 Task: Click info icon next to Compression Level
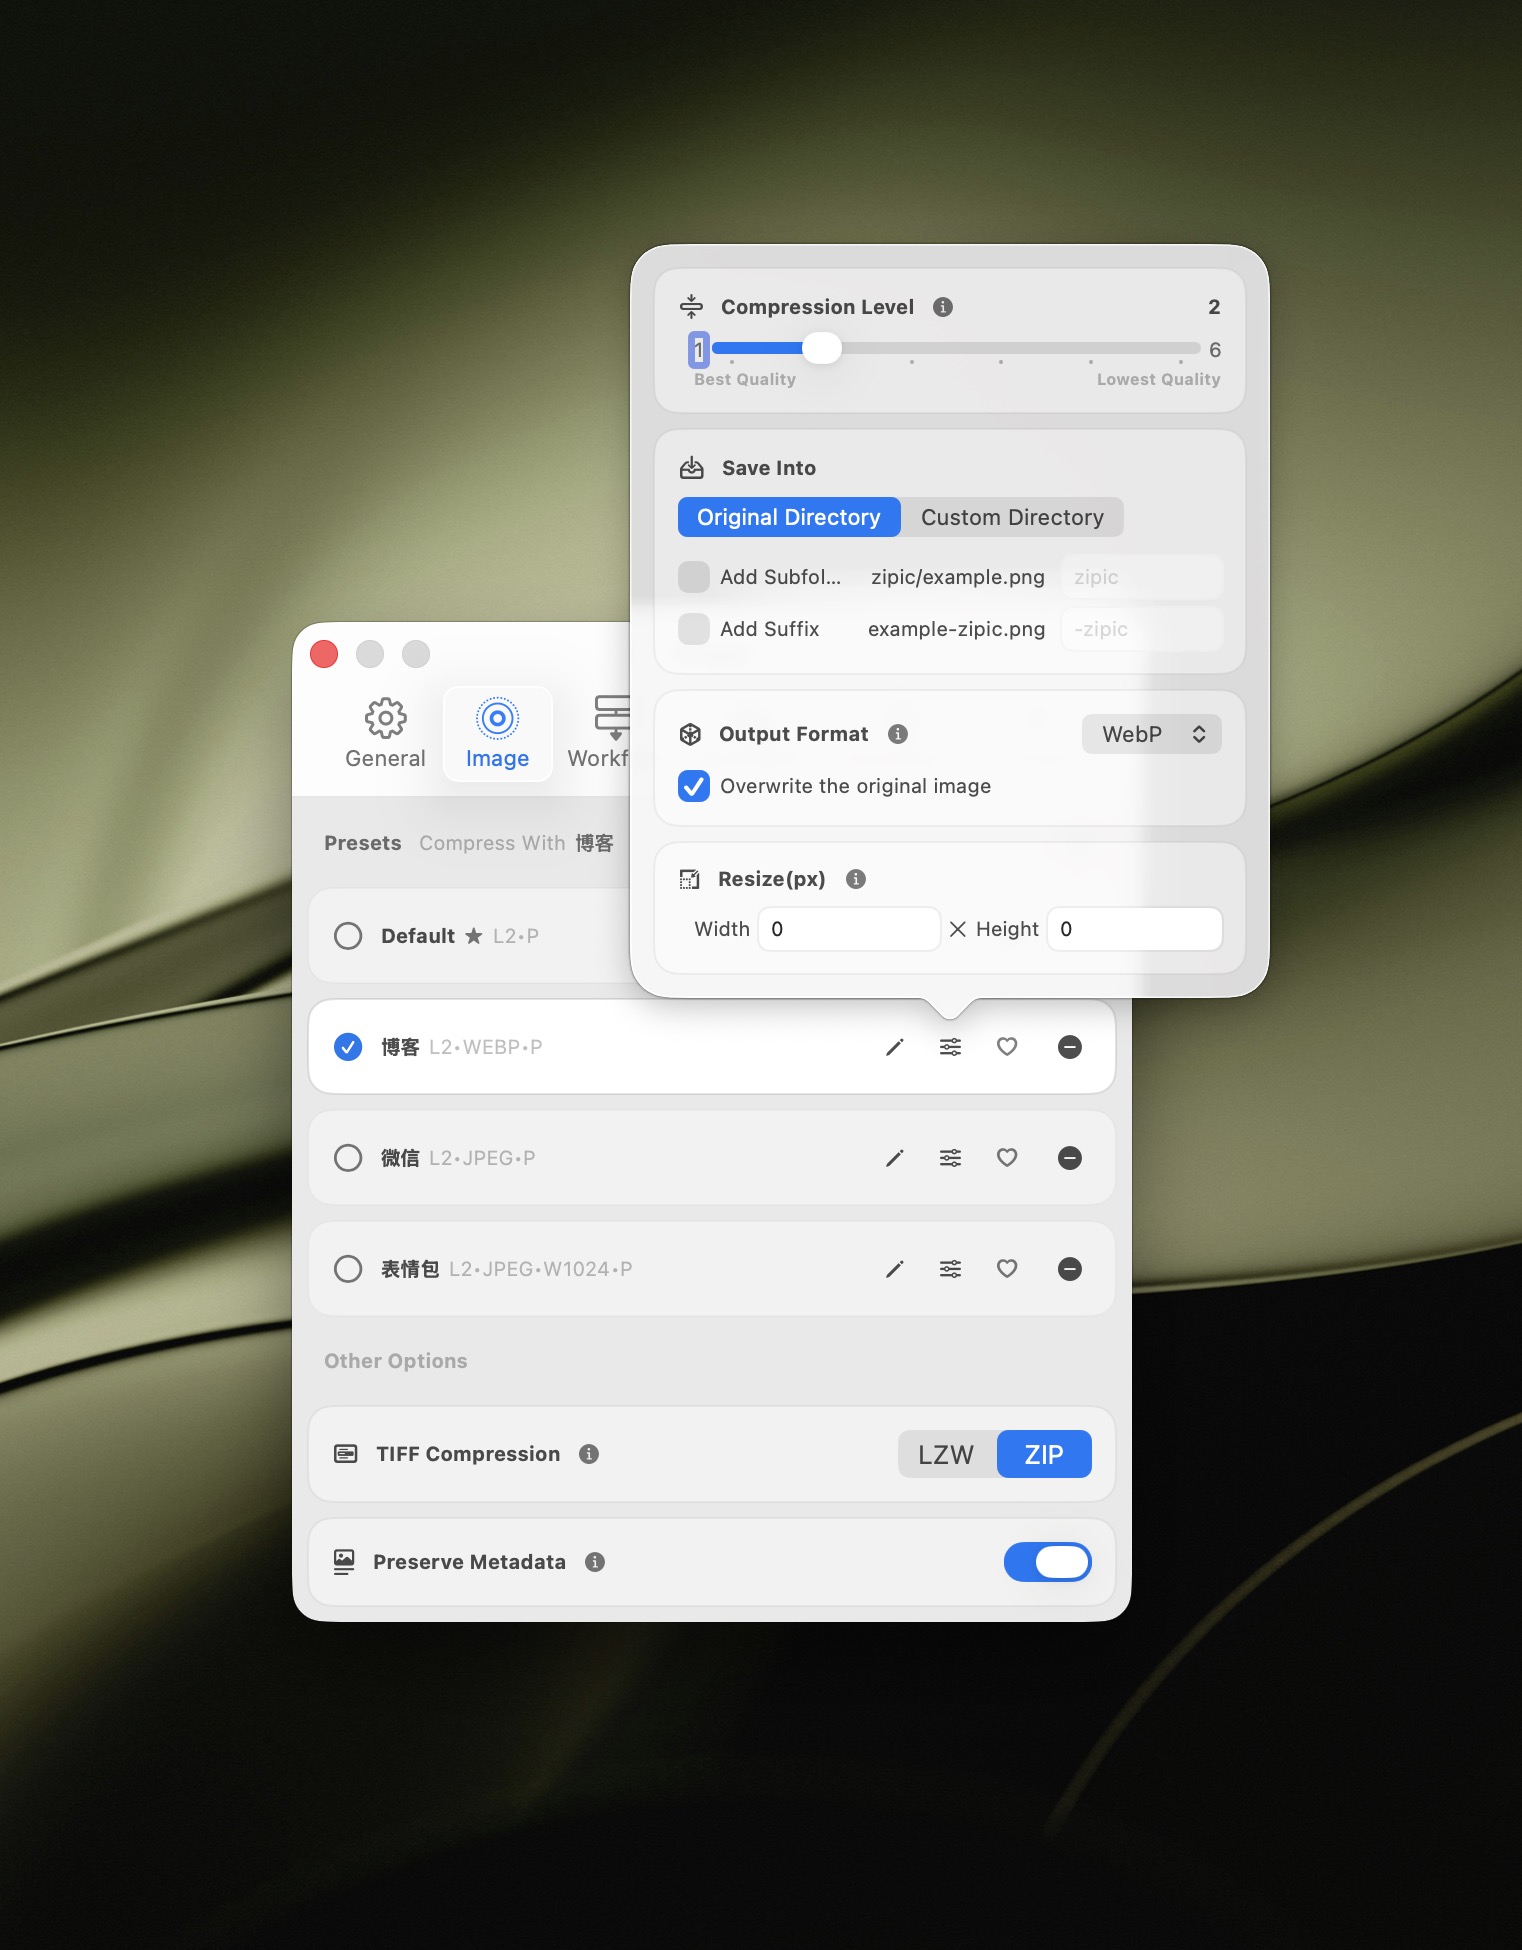click(942, 307)
